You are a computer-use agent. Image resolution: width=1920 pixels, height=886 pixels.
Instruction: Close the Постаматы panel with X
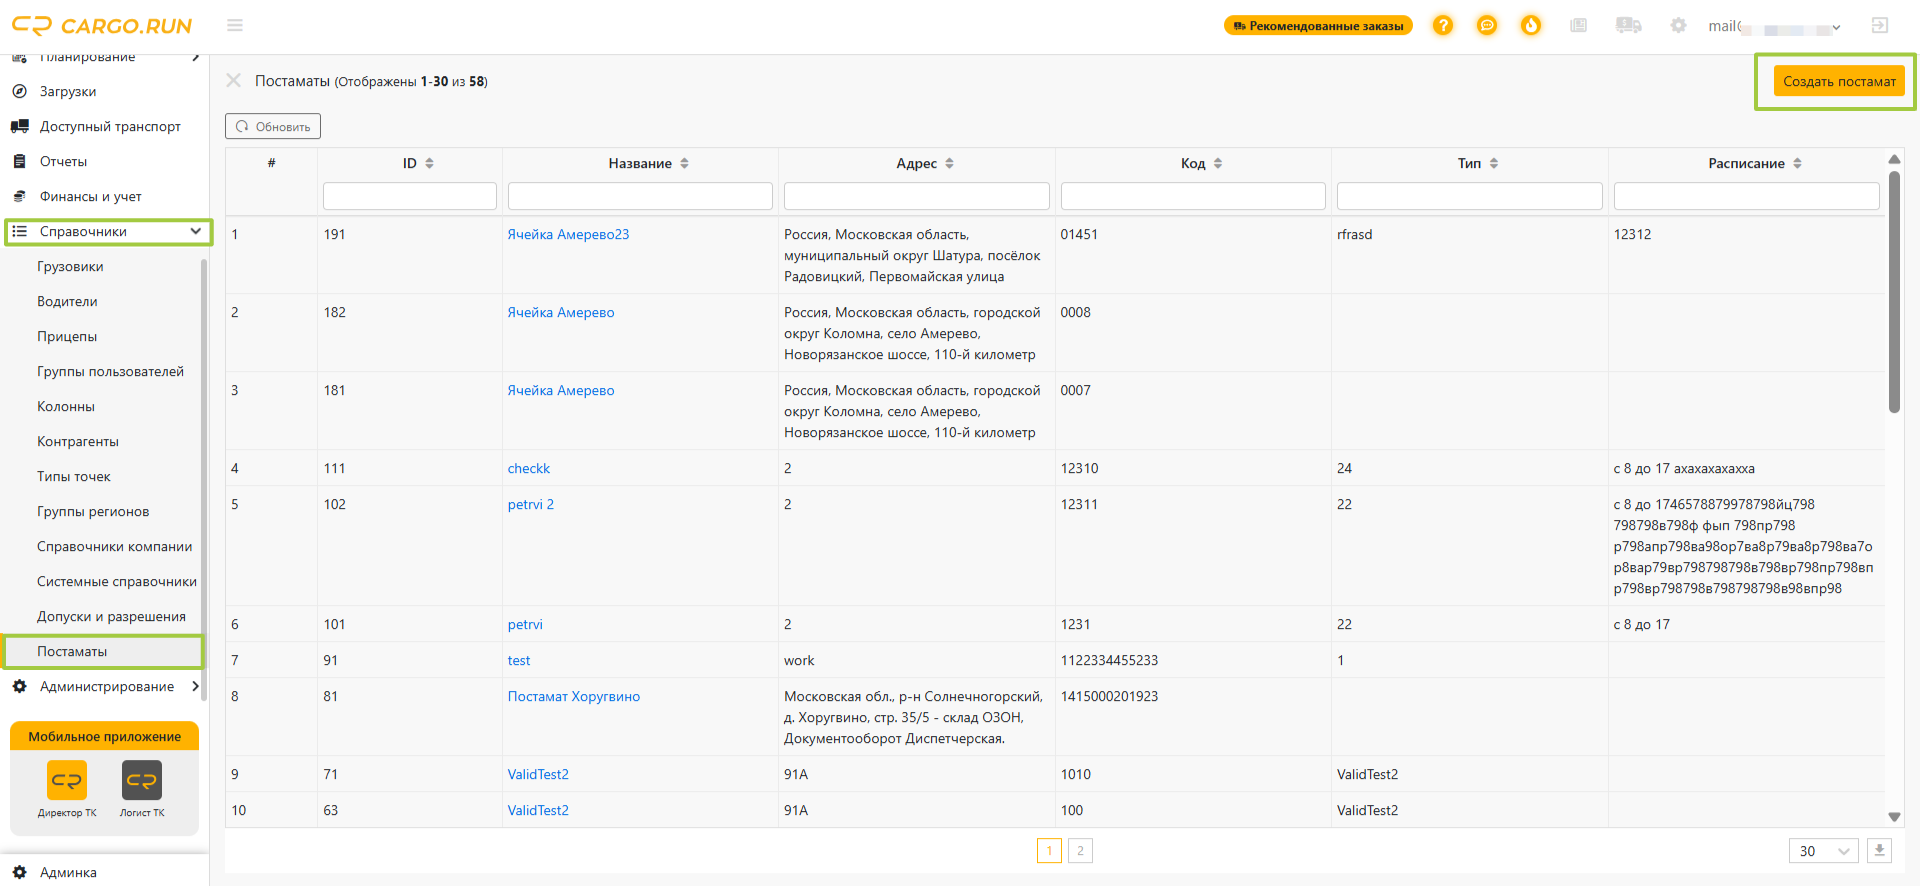(x=234, y=80)
